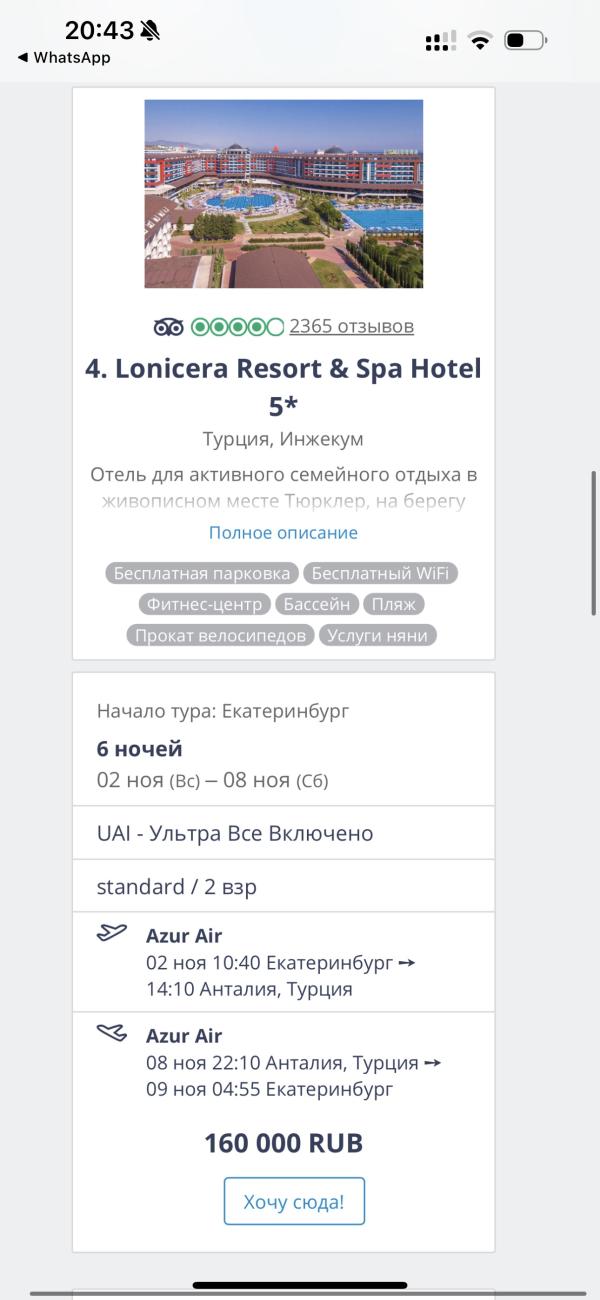Tap the silent mode bell icon
Image resolution: width=600 pixels, height=1300 pixels.
click(x=150, y=31)
